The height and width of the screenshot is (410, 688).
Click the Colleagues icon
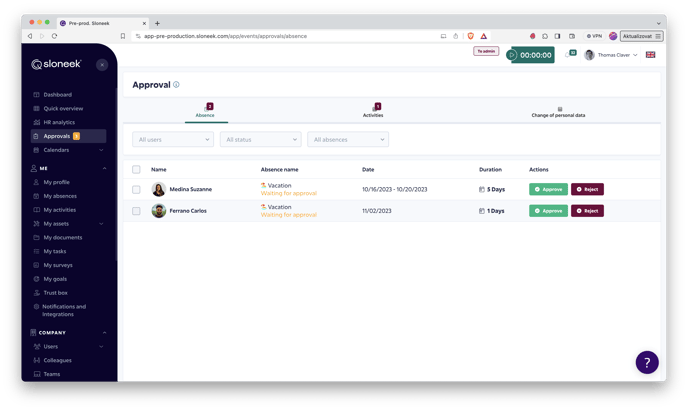click(36, 360)
